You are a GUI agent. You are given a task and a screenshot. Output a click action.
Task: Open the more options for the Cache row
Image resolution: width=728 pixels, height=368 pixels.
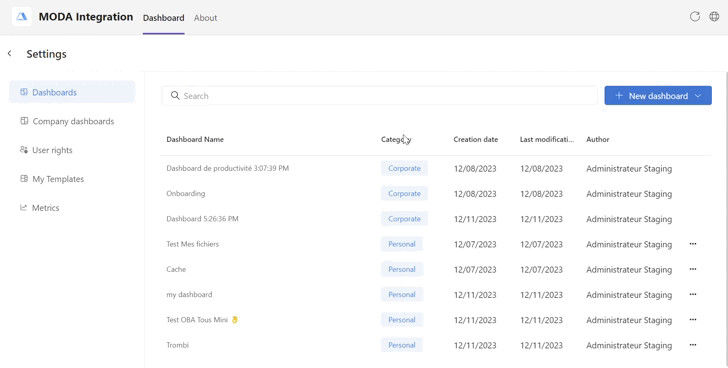tap(693, 269)
